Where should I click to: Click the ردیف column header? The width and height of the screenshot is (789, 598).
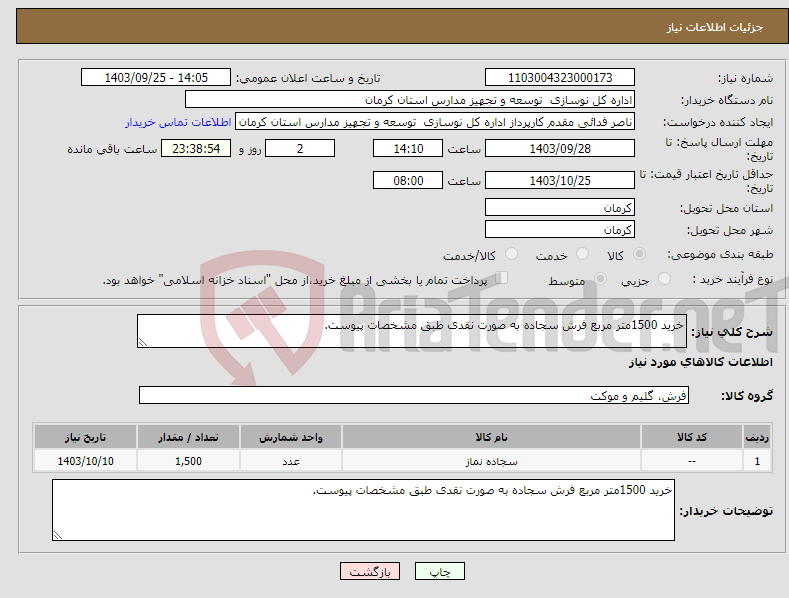click(x=757, y=437)
